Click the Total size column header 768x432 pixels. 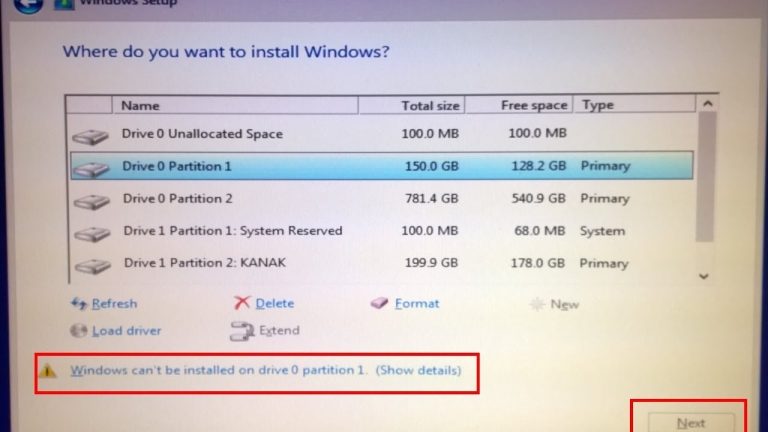411,105
